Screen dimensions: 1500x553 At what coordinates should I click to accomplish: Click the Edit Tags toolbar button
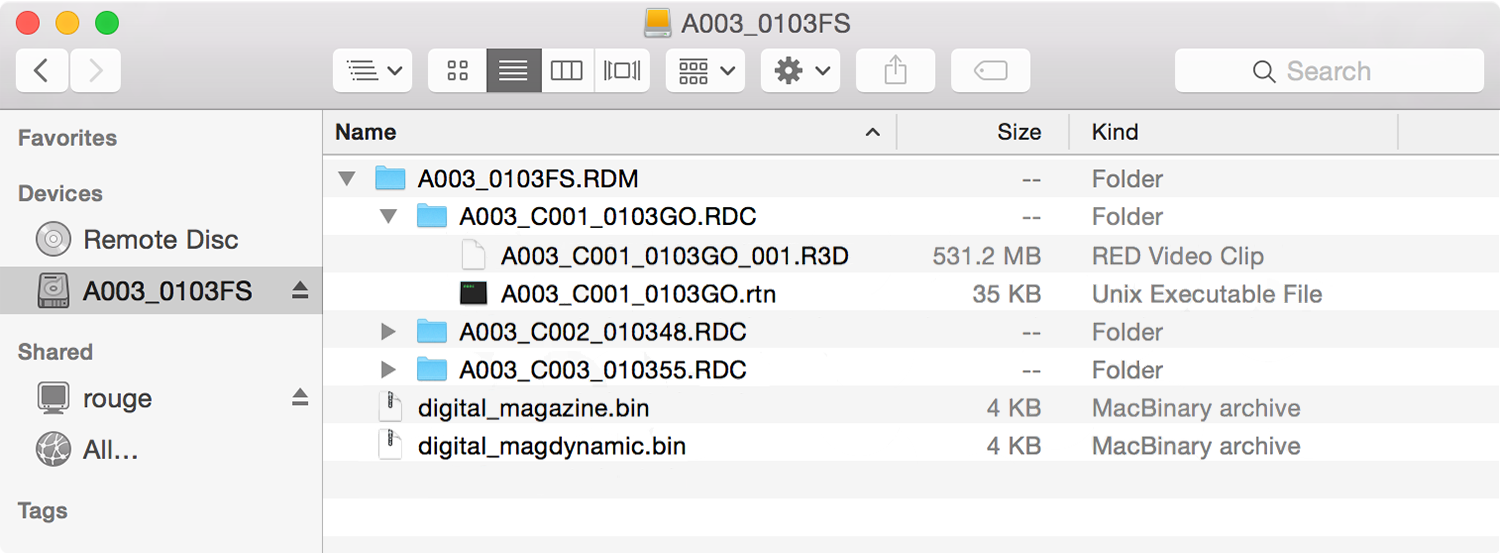(x=991, y=71)
